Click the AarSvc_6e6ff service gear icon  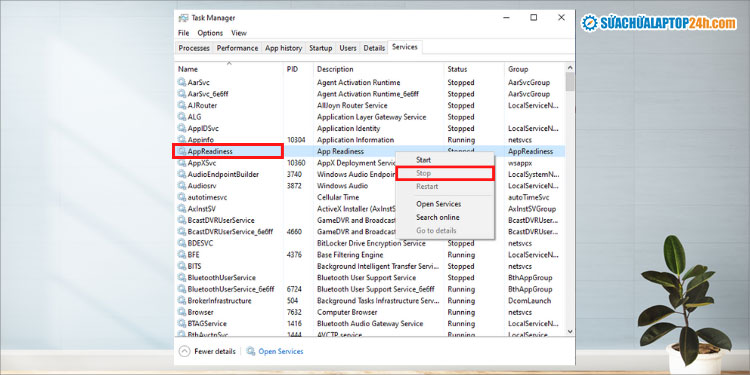(182, 94)
